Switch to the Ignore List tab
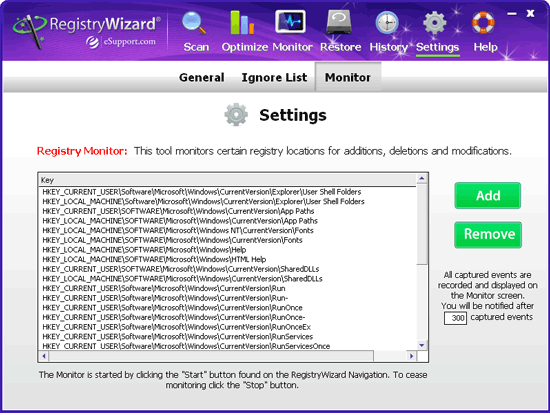This screenshot has height=415, width=550. (x=274, y=78)
